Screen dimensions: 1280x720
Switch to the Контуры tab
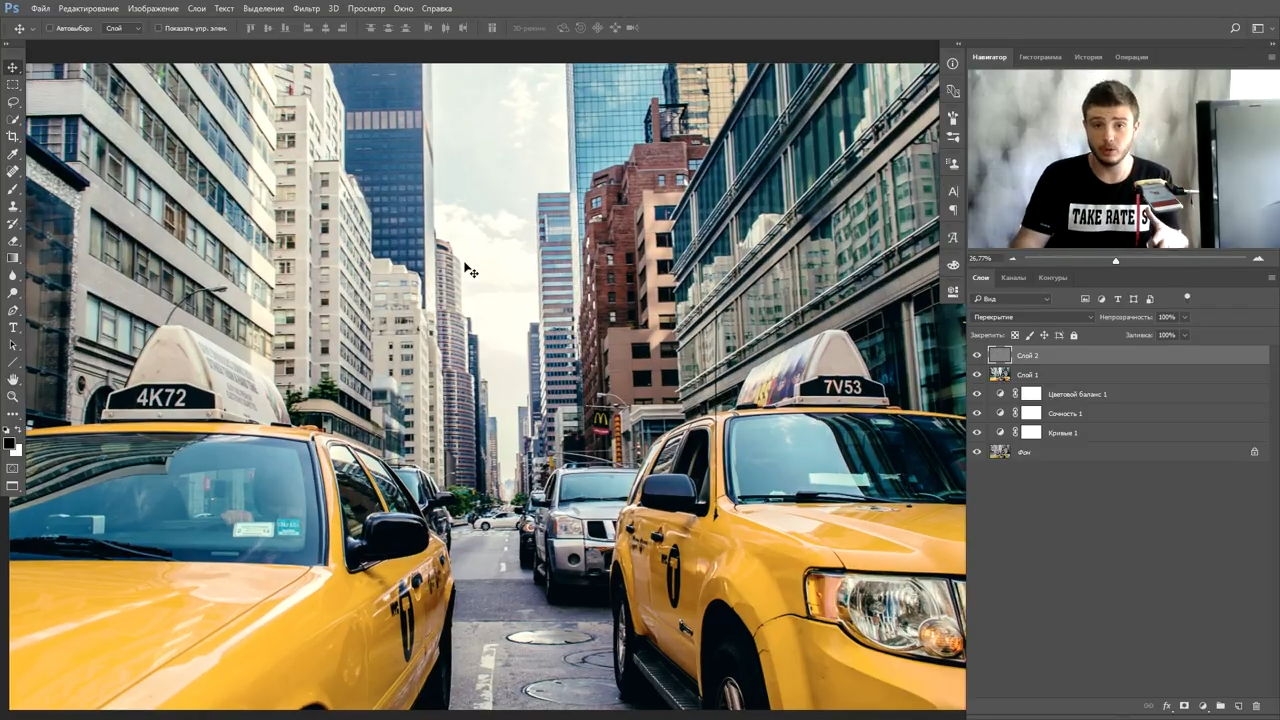(x=1053, y=278)
